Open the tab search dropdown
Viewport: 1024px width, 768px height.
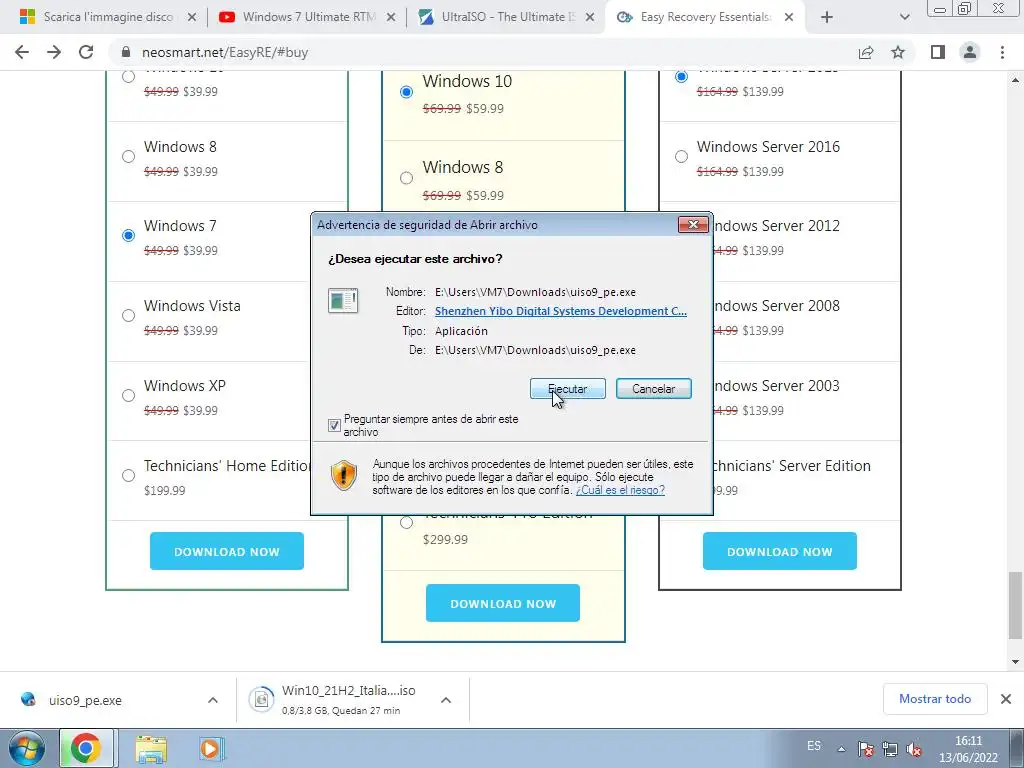click(904, 18)
